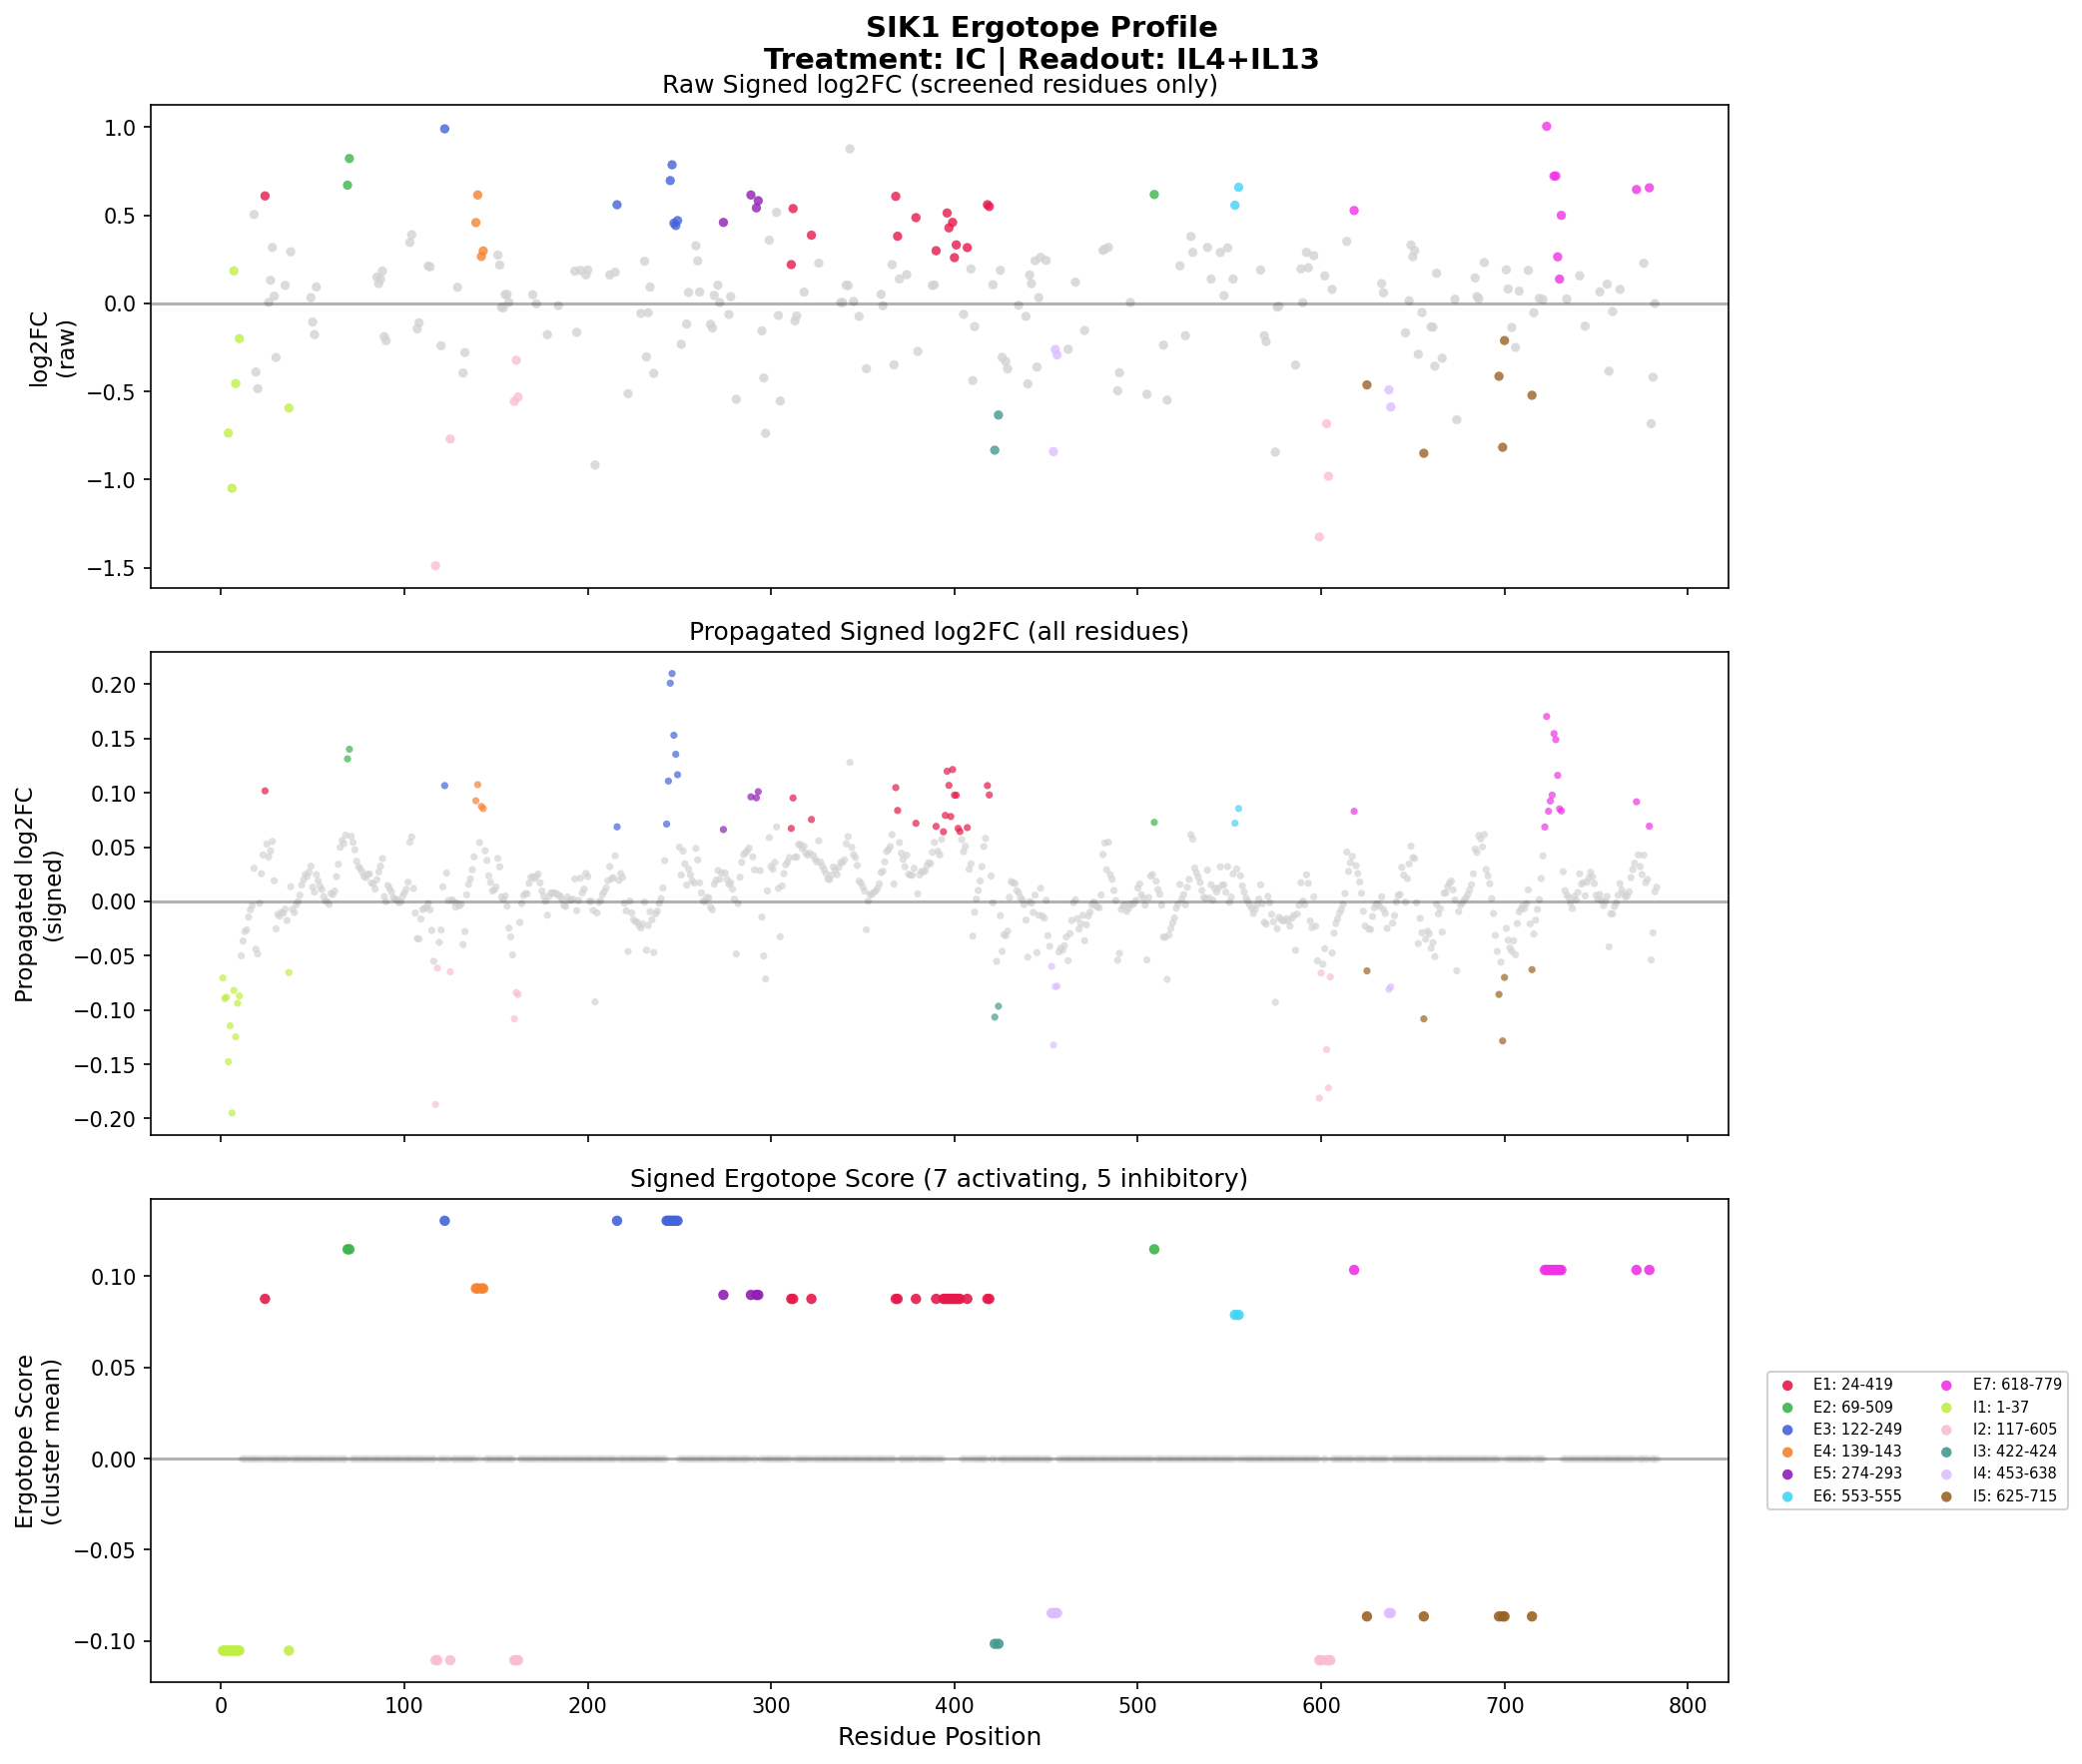The height and width of the screenshot is (1764, 2082).
Task: Click the Residue Position x-axis label
Action: click(x=938, y=1737)
